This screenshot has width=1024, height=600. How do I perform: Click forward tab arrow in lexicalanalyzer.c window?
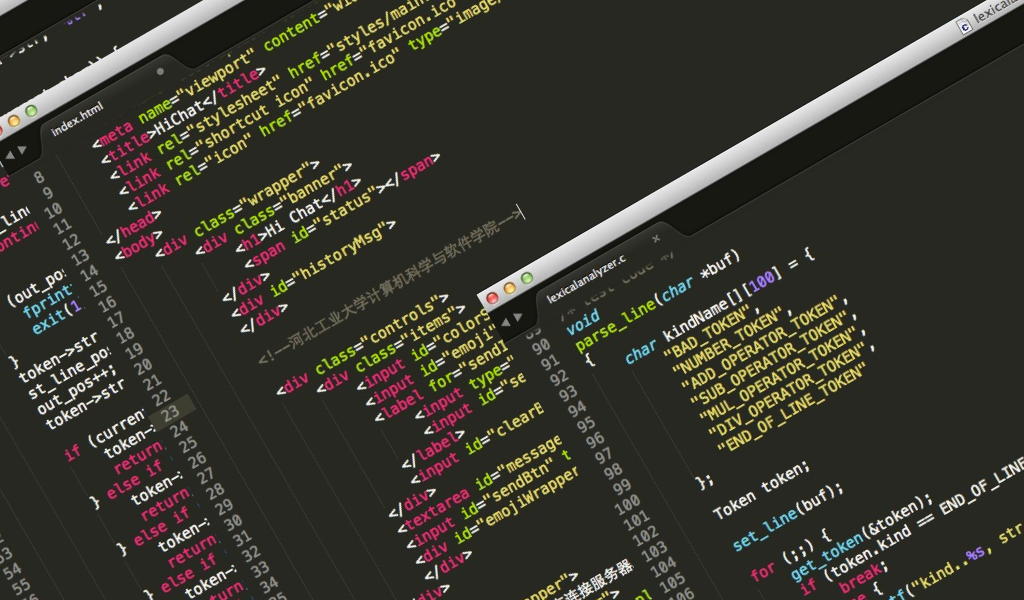pyautogui.click(x=518, y=317)
